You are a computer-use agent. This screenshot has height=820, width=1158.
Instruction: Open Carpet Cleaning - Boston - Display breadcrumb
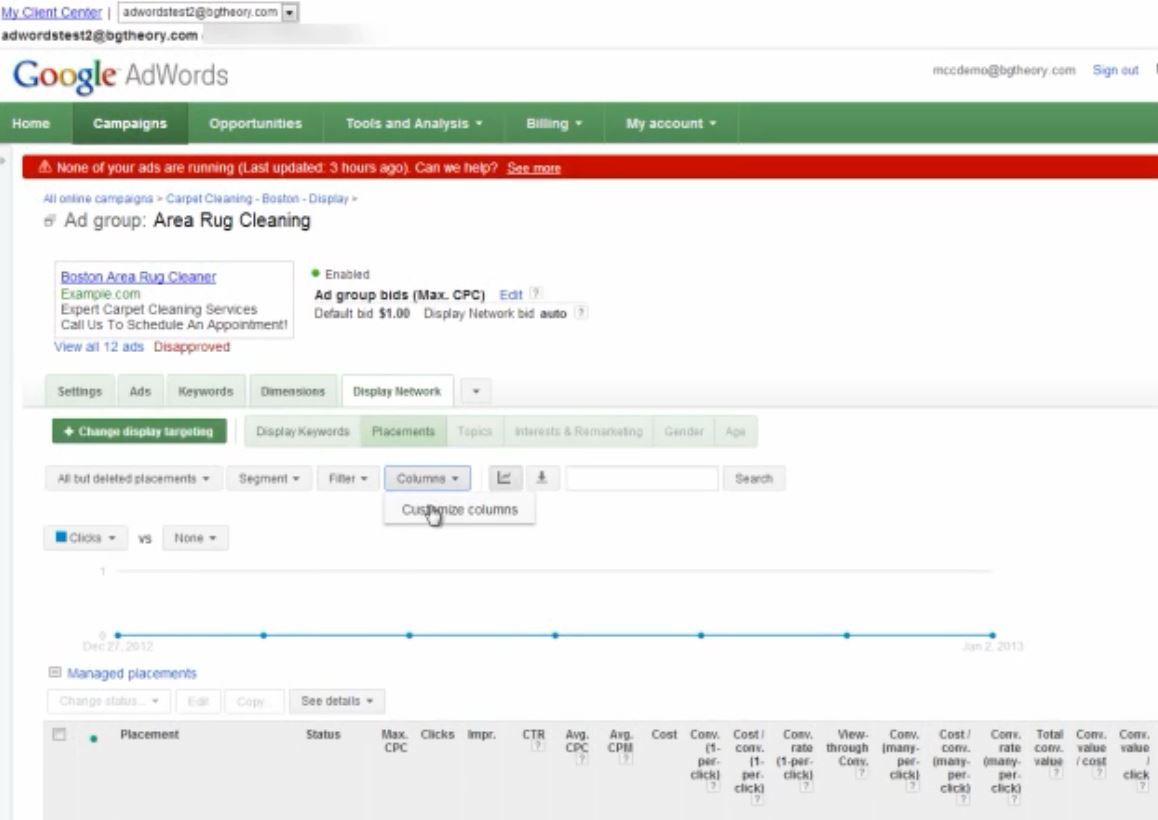[257, 199]
